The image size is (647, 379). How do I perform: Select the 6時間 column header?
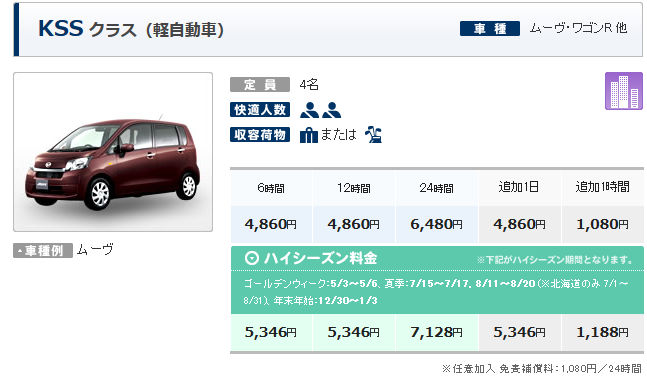(x=271, y=188)
